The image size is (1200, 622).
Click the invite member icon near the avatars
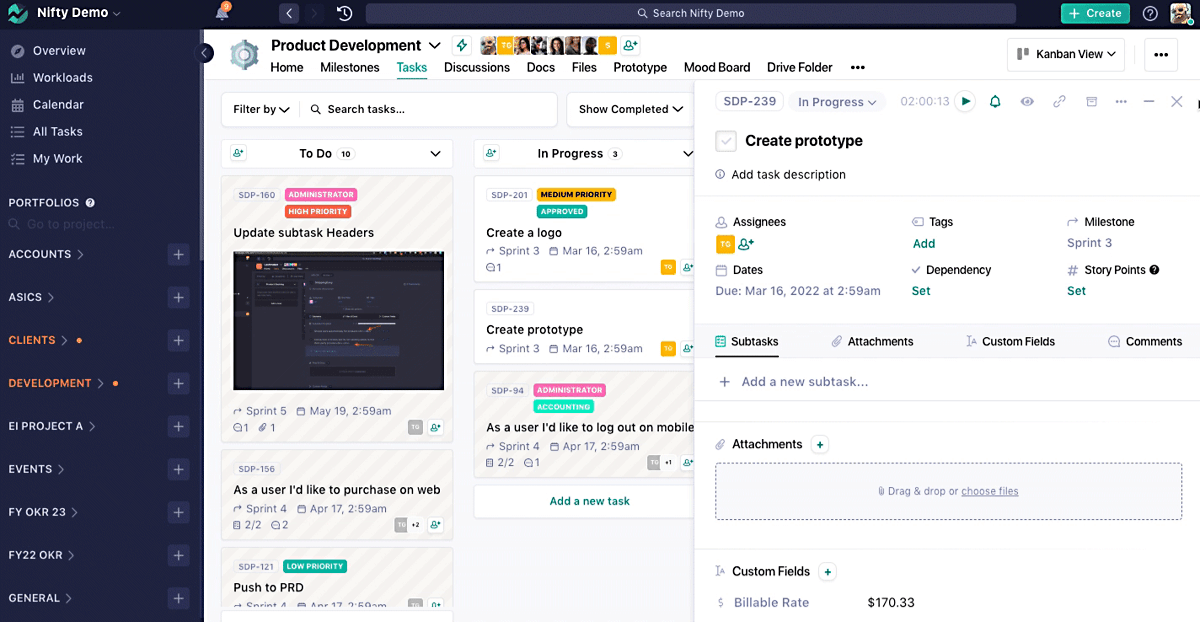[629, 44]
